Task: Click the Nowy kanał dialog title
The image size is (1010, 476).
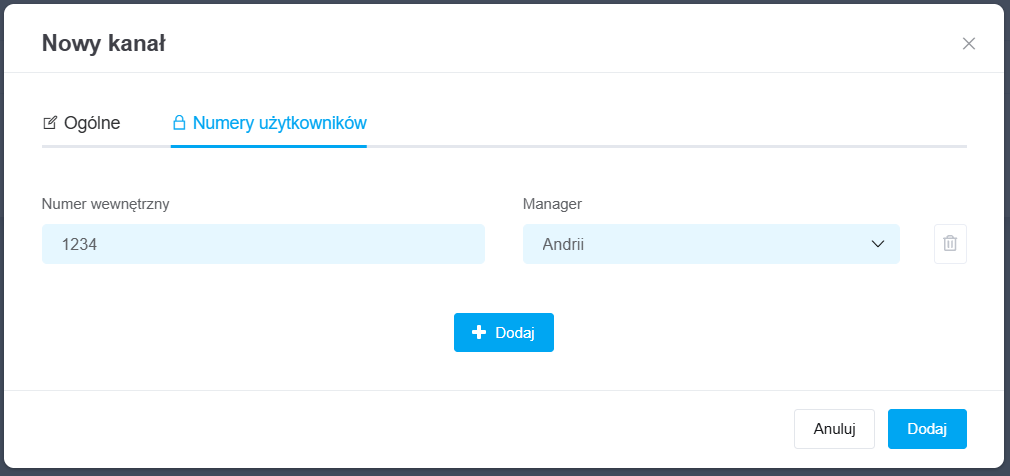Action: coord(103,43)
